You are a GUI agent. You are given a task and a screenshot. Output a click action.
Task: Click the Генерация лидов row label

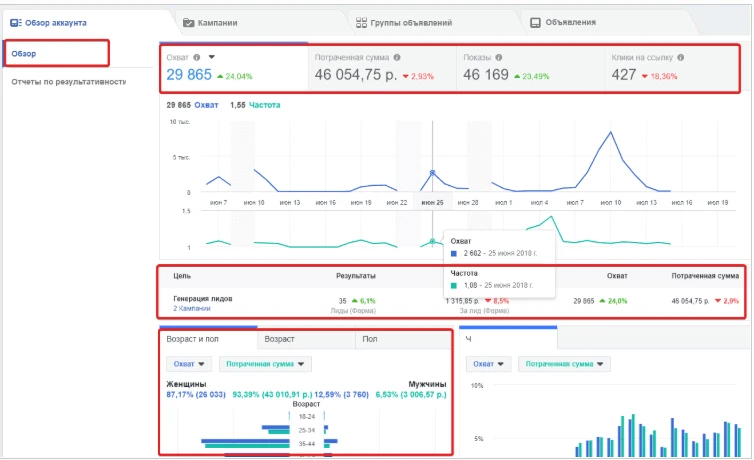coord(202,298)
